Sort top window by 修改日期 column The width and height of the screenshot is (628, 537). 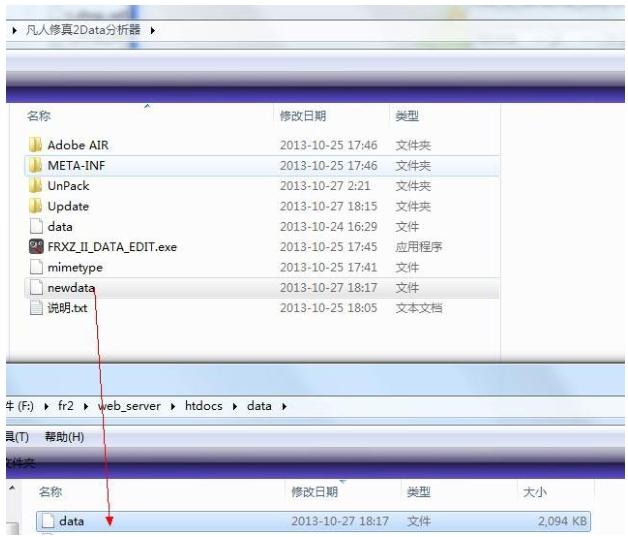coord(303,116)
